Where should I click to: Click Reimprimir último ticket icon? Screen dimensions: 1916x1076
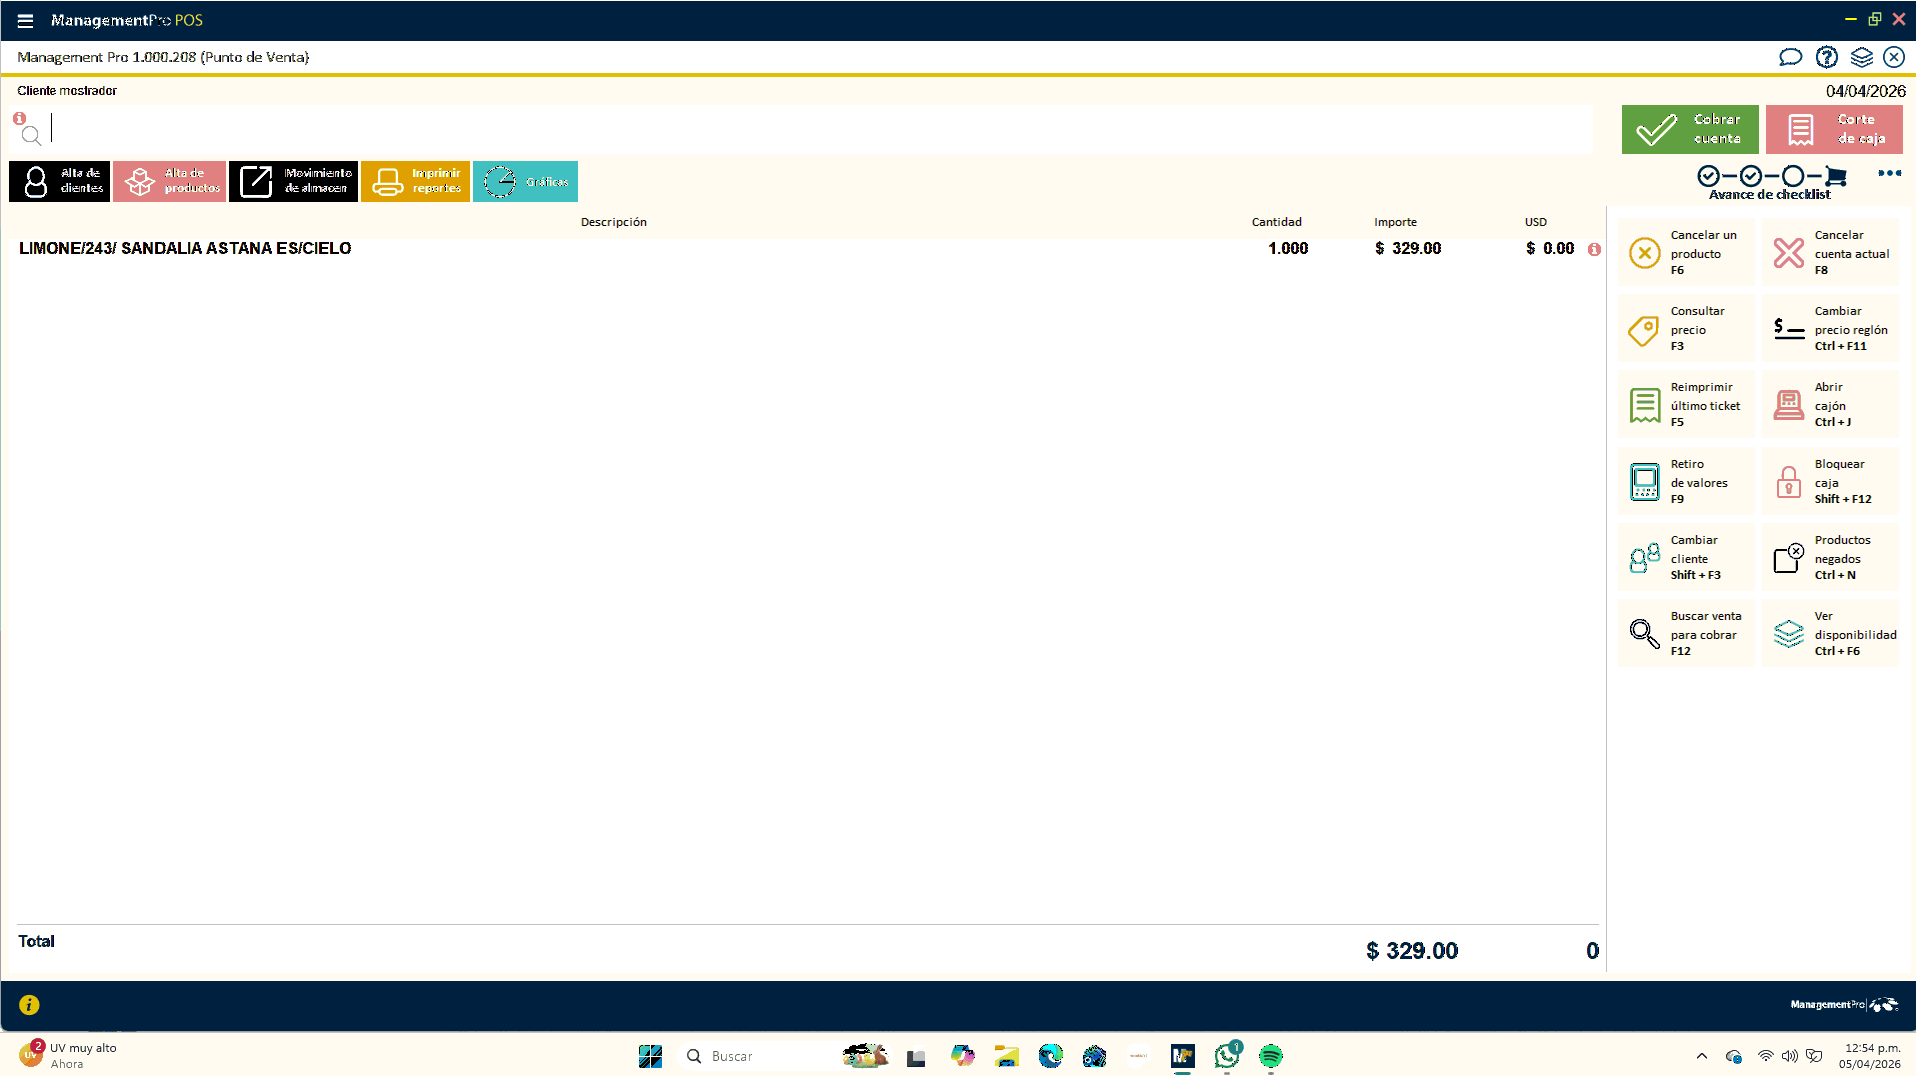click(x=1644, y=405)
